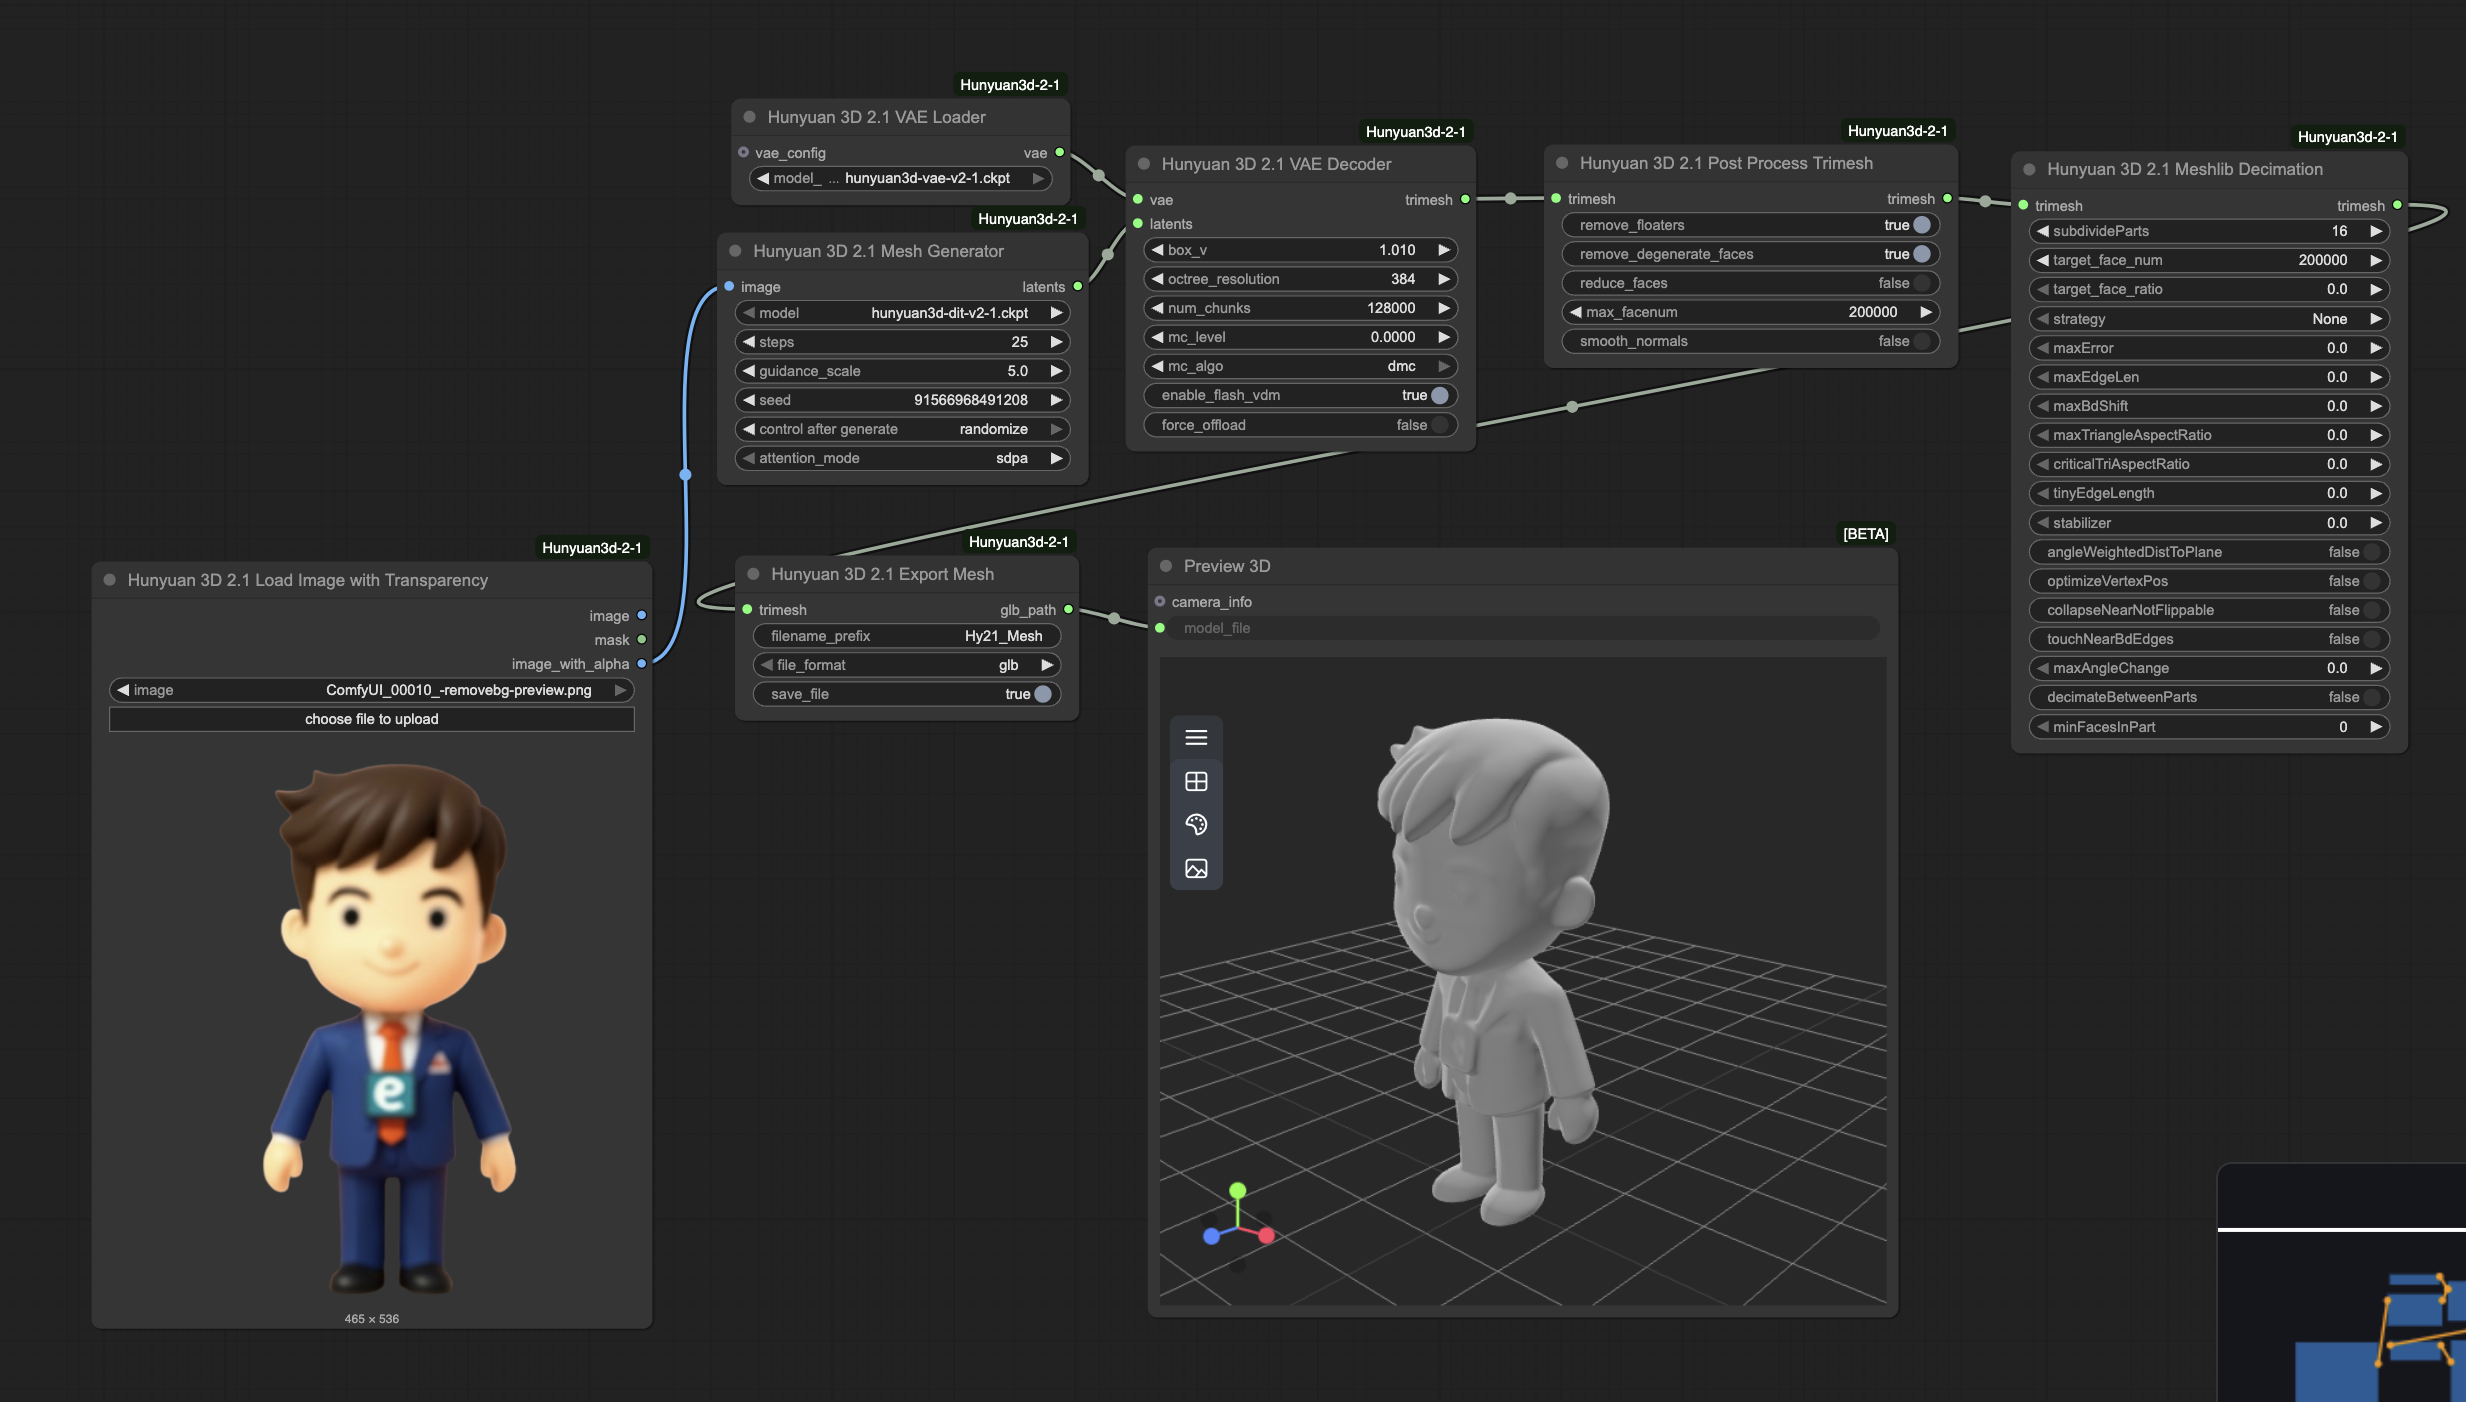
Task: Collapse the Meshlib Decimation node dot
Action: [2029, 169]
